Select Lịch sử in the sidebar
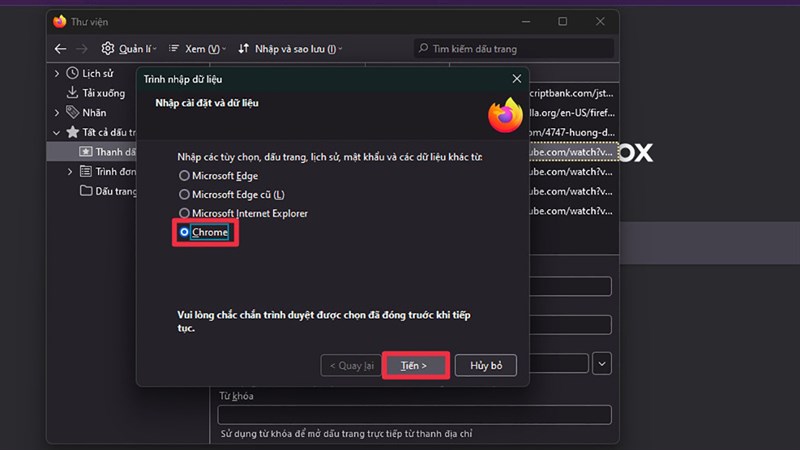 [97, 73]
